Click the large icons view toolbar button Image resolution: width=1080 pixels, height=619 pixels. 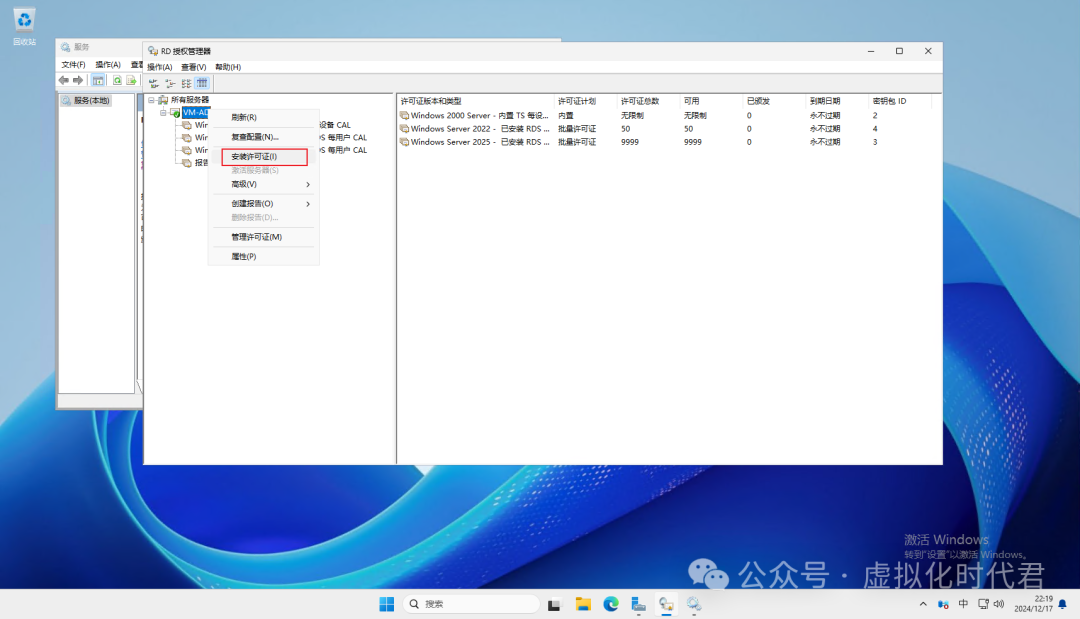coord(154,83)
